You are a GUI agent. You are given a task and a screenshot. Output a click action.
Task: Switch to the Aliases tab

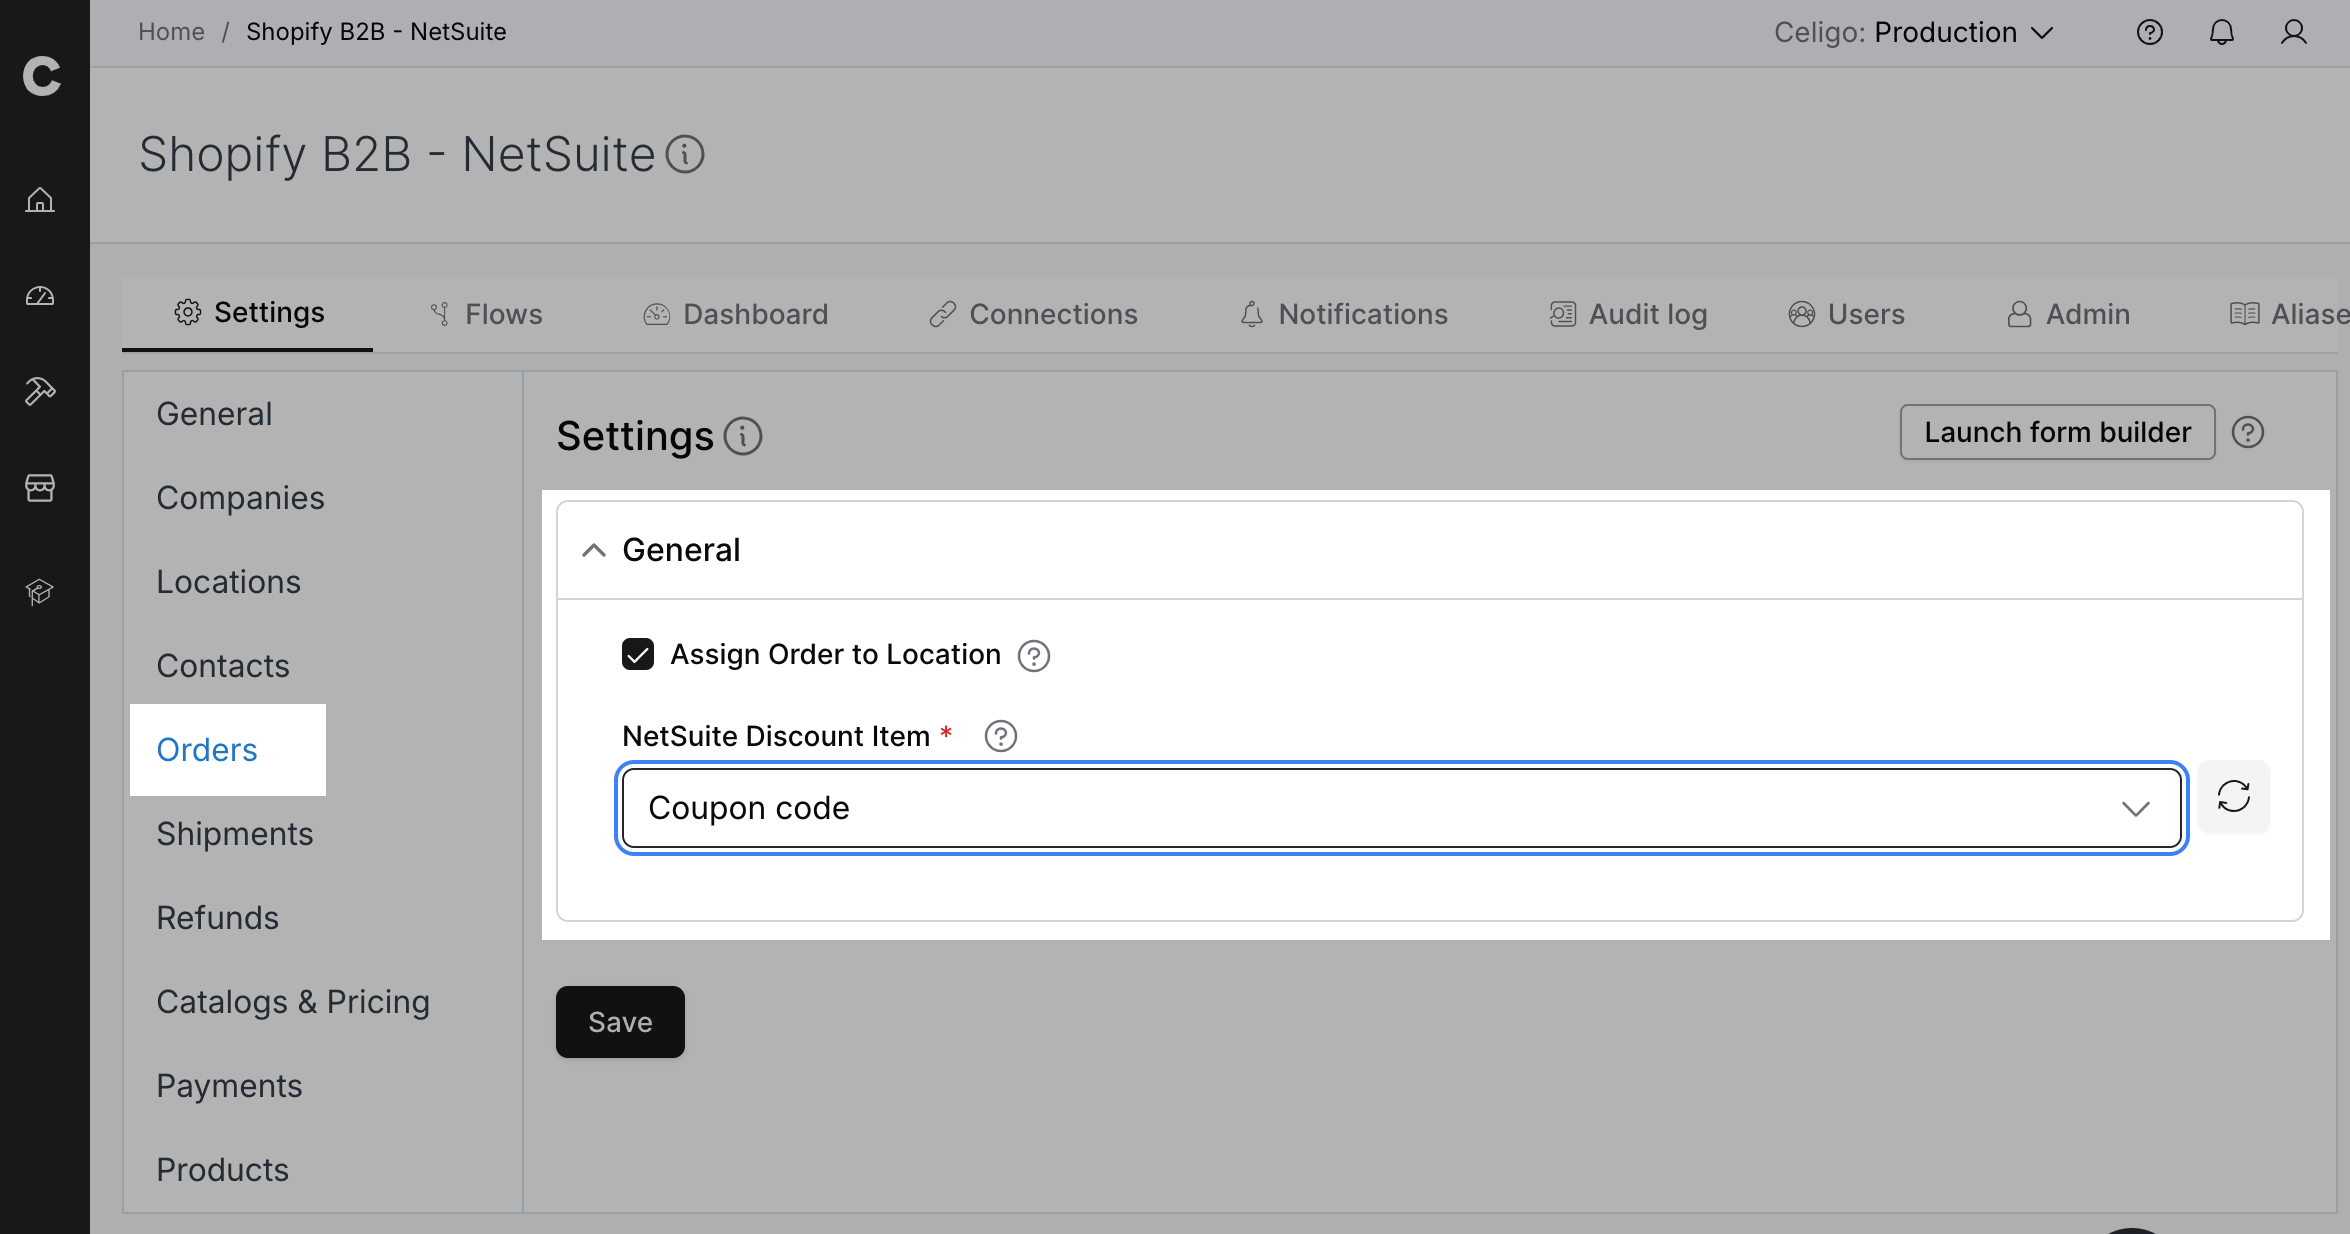(2290, 314)
